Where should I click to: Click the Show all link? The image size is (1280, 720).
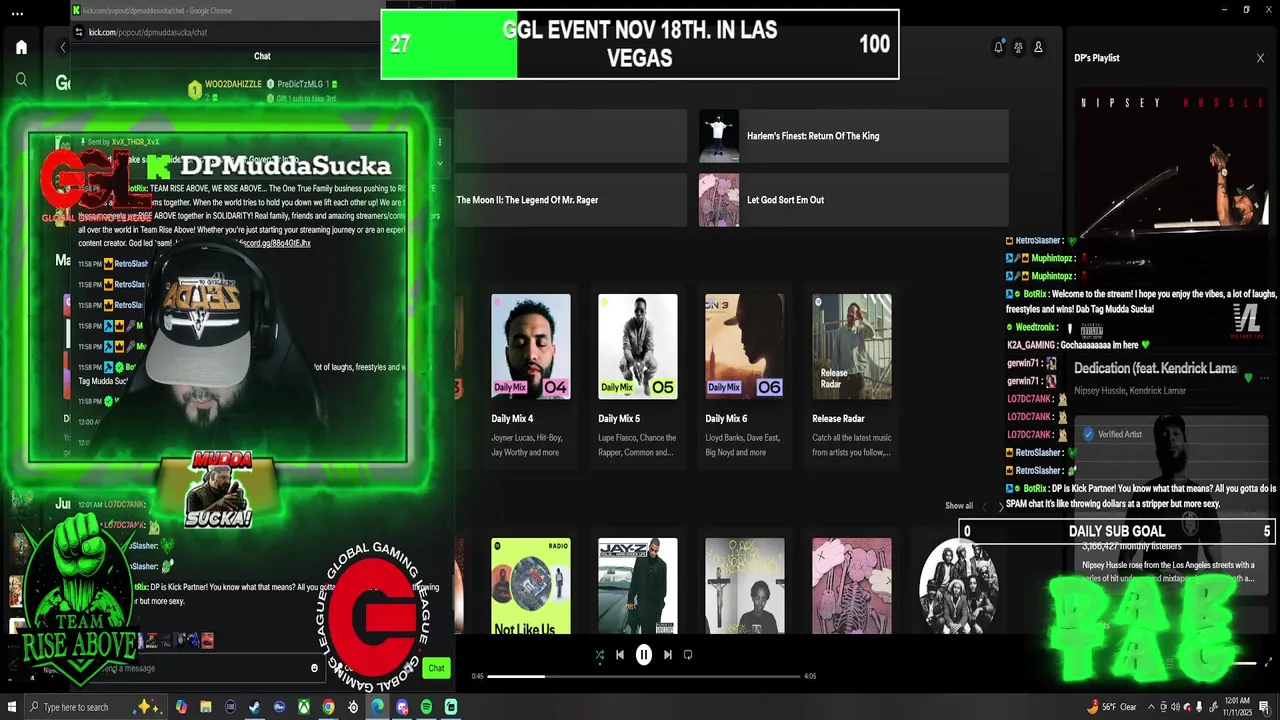pos(959,506)
